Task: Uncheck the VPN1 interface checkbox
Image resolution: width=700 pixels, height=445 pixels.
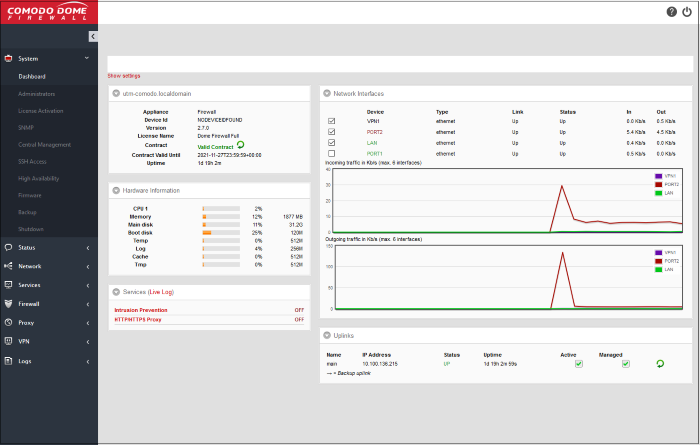Action: tap(331, 121)
